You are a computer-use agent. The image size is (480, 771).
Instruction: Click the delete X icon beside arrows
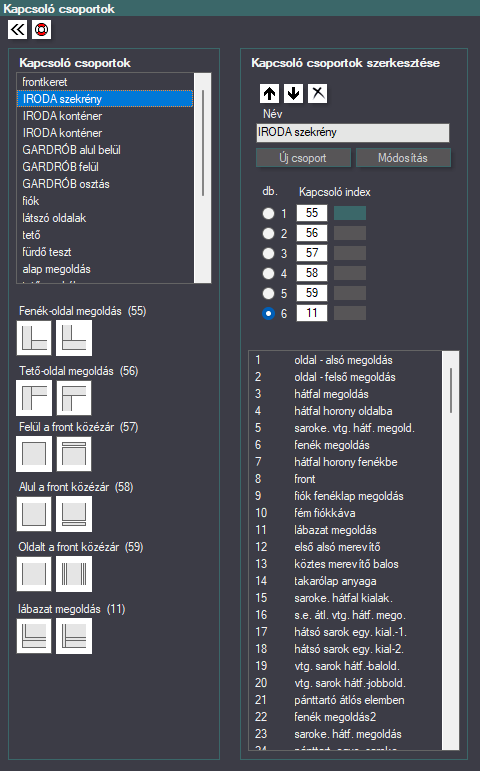point(318,93)
